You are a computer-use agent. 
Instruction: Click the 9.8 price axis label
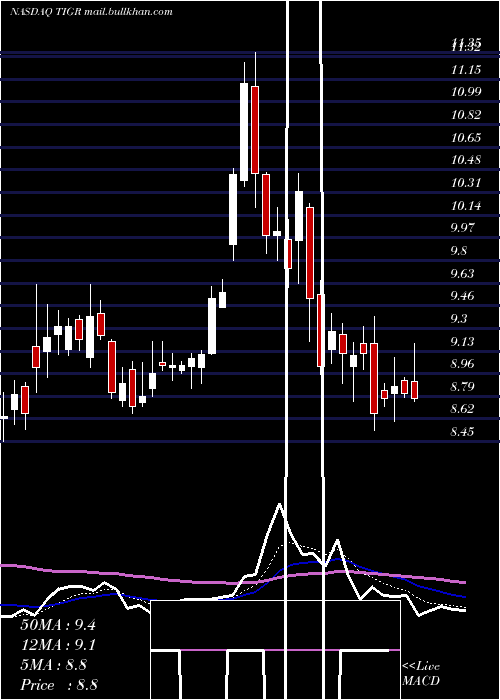459,251
